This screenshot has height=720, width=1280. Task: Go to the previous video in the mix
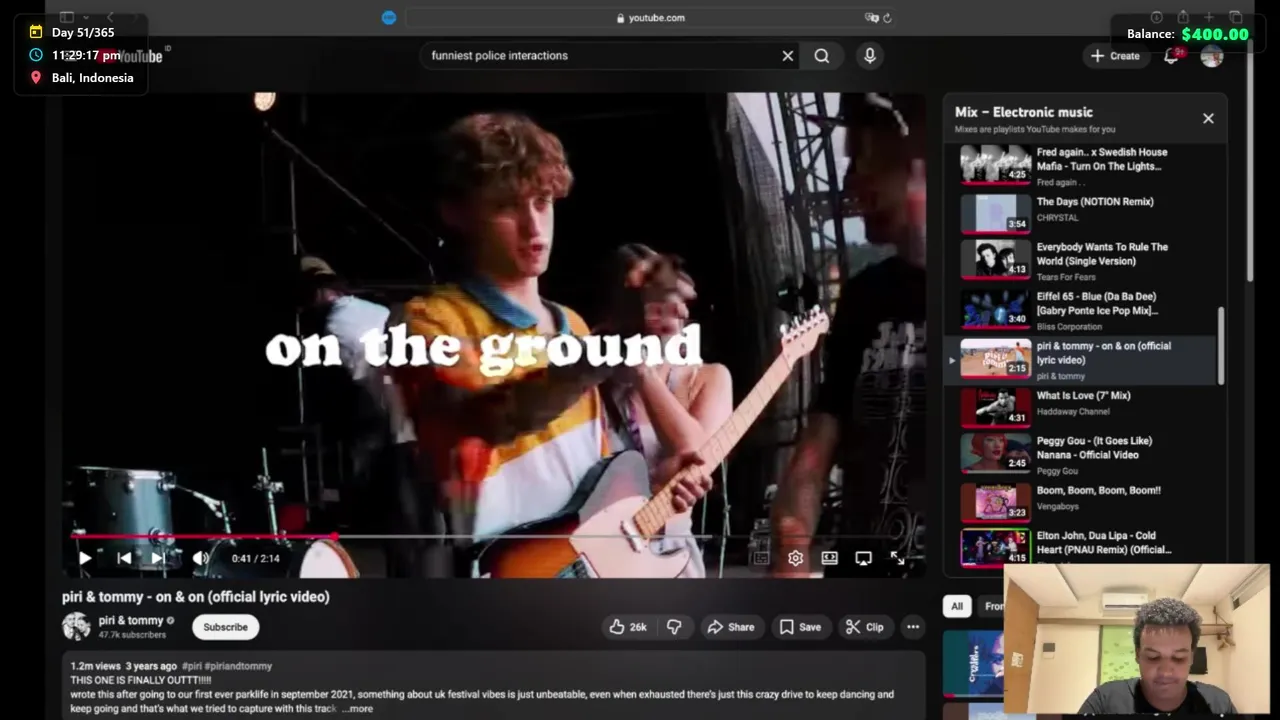point(124,558)
